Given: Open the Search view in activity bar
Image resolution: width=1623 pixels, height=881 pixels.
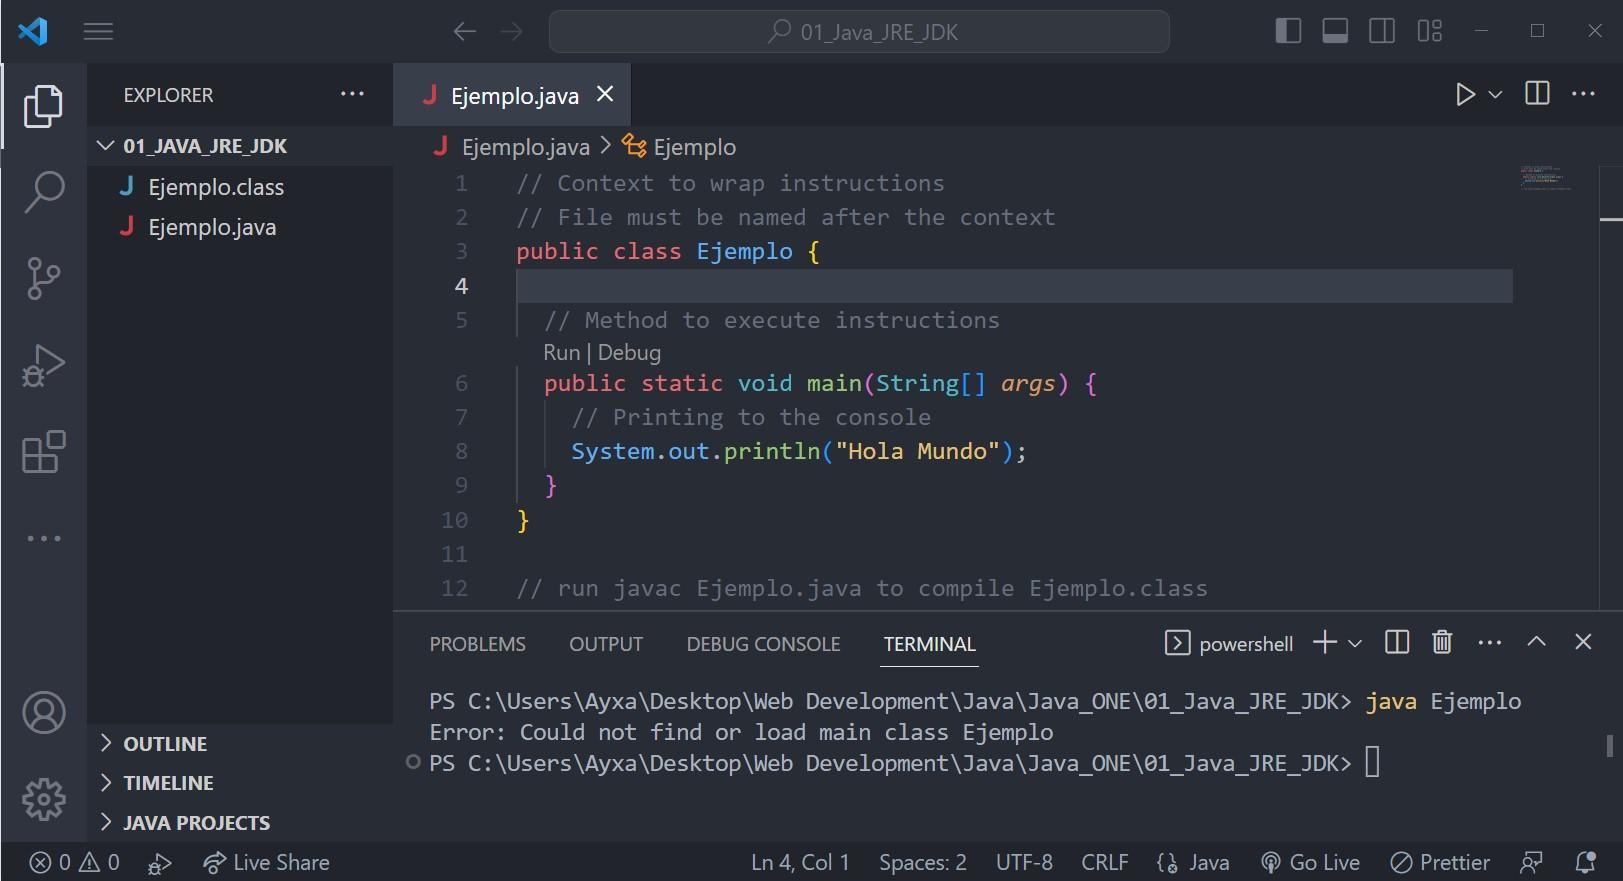Looking at the screenshot, I should [43, 192].
